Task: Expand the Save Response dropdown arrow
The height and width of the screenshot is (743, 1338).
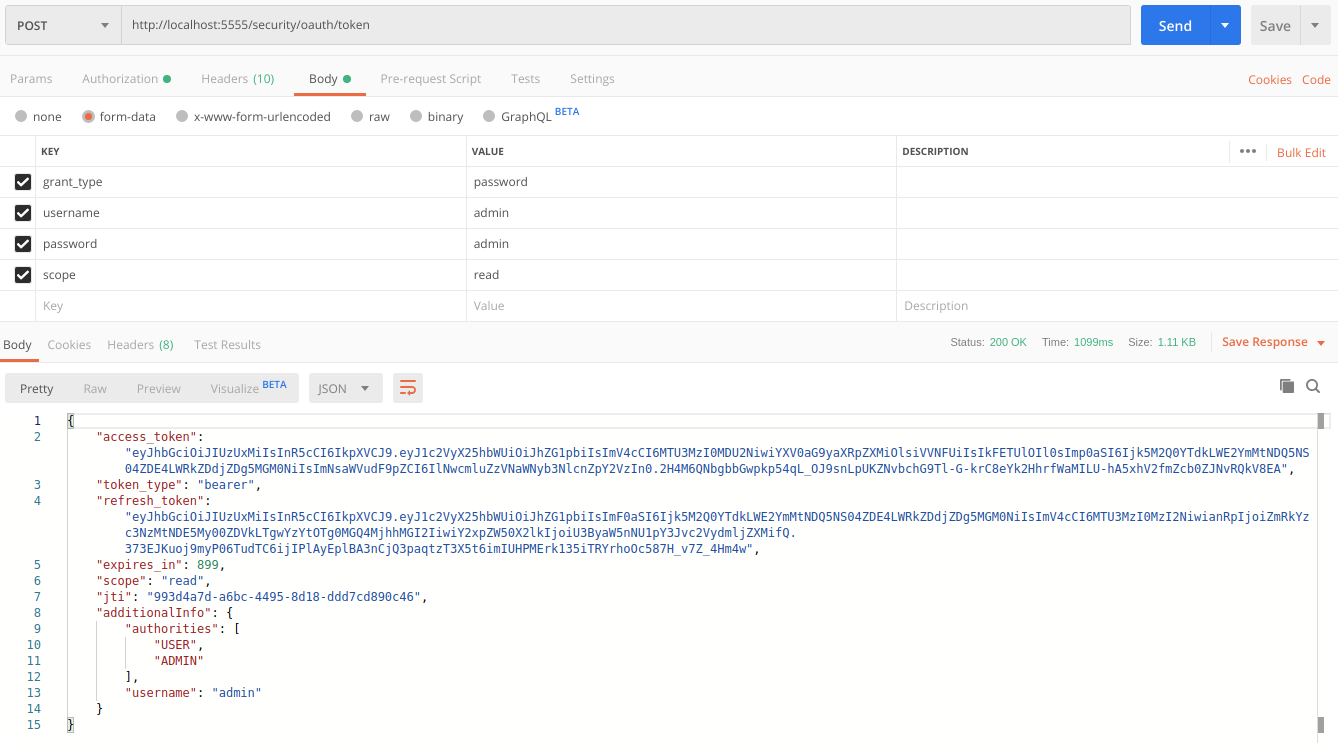Action: (x=1321, y=343)
